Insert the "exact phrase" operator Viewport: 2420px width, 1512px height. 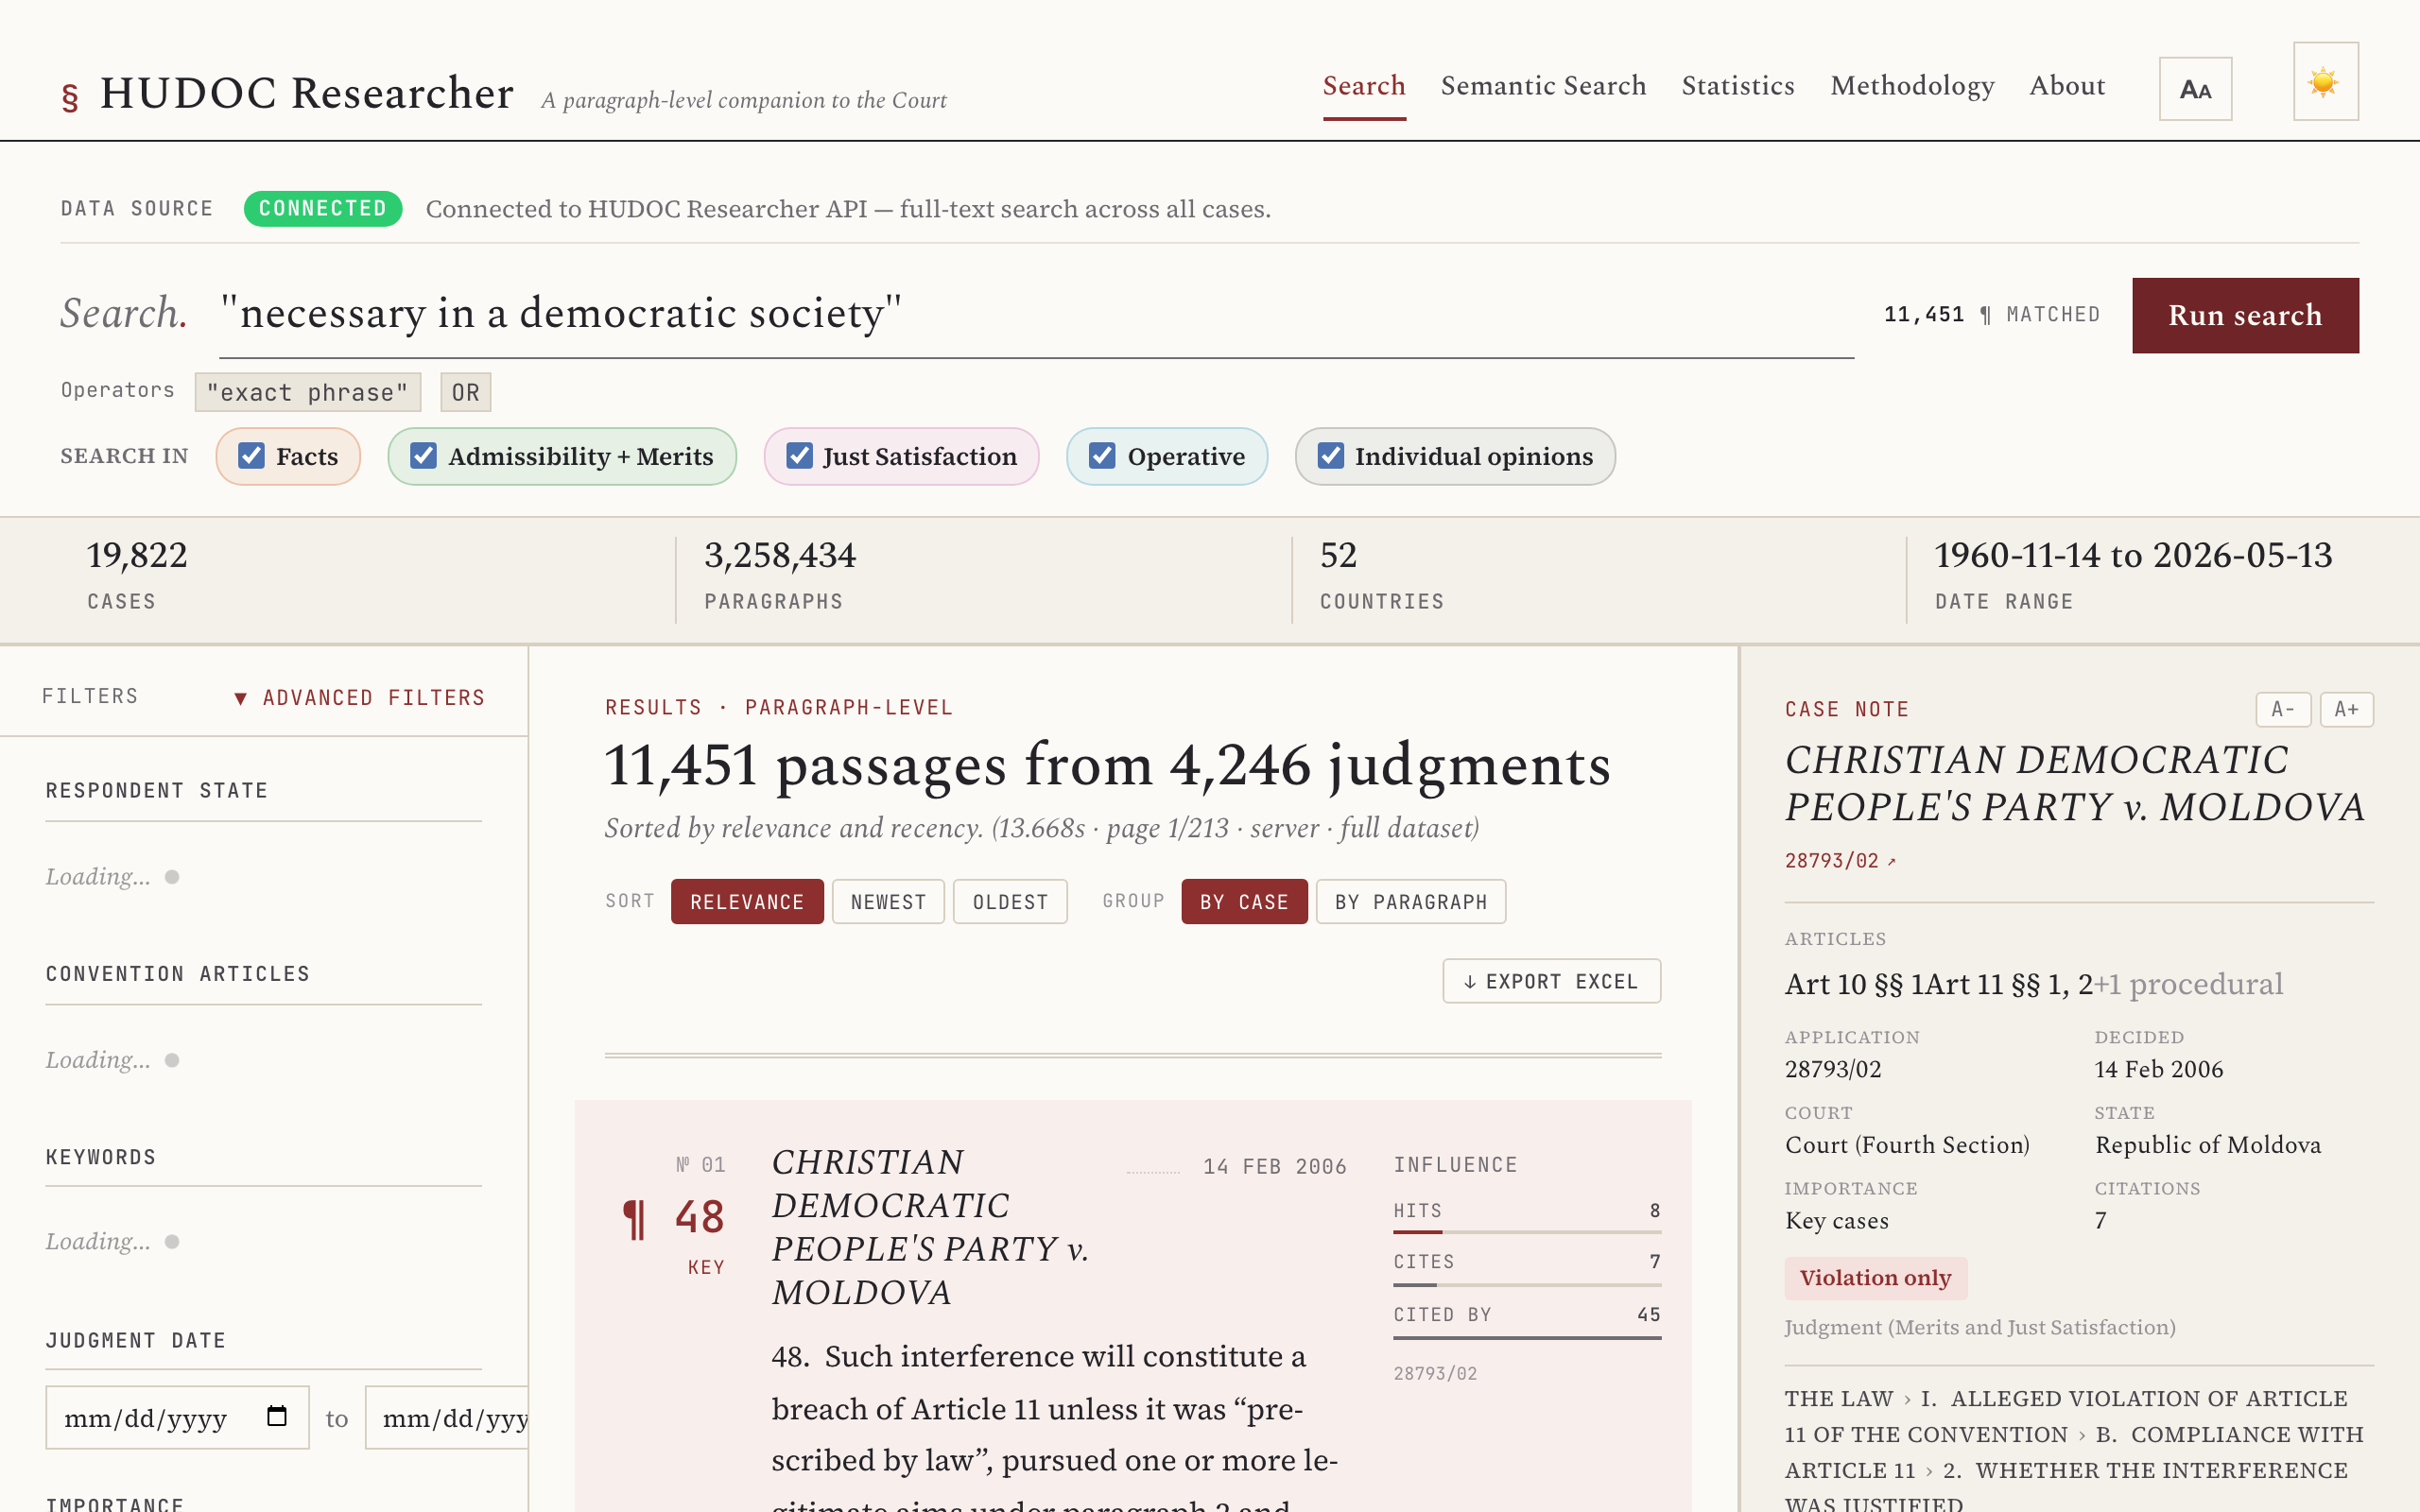coord(307,392)
